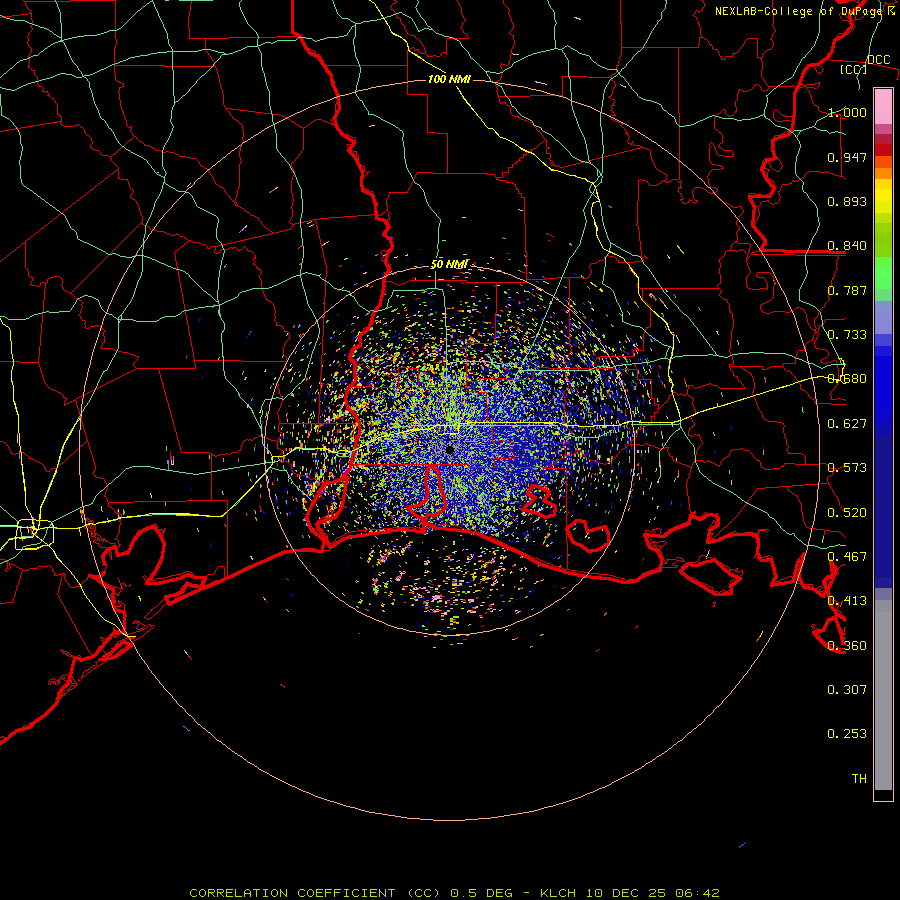Select the 0.413 scale value
Image resolution: width=900 pixels, height=900 pixels.
click(x=847, y=601)
